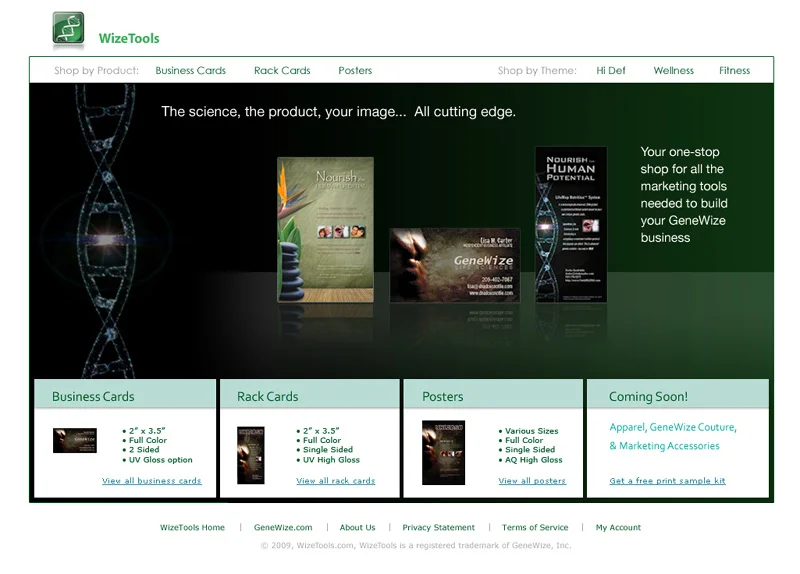800x574 pixels.
Task: Open the My Account footer link
Action: (x=618, y=528)
